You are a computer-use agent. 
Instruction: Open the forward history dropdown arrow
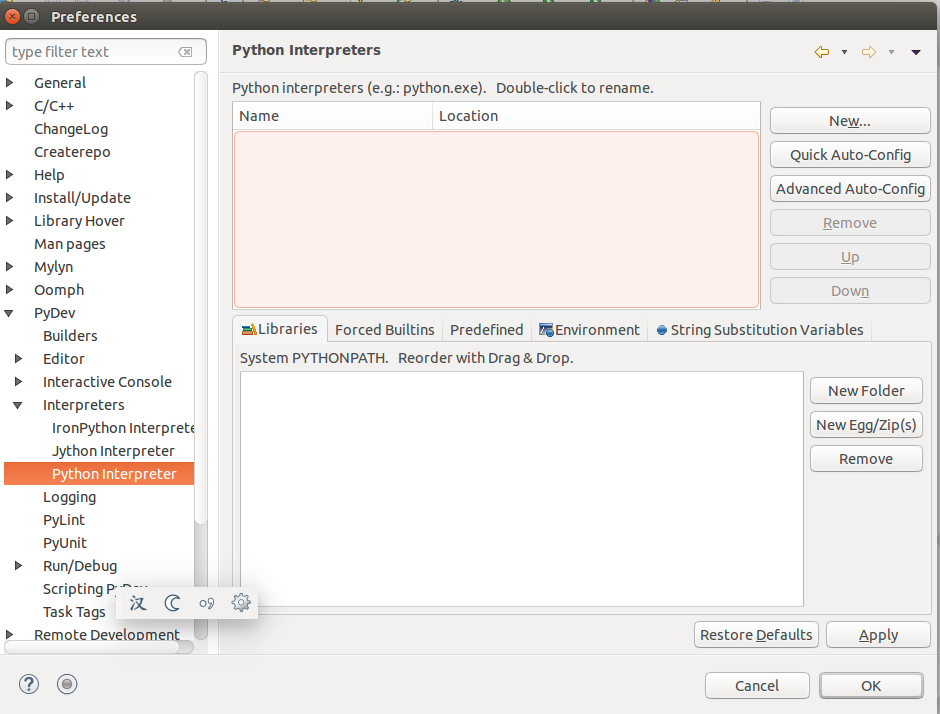(891, 52)
